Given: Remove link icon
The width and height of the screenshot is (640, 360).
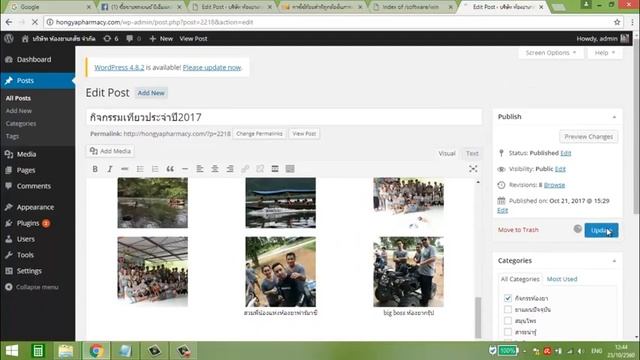Looking at the screenshot, I should point(260,169).
